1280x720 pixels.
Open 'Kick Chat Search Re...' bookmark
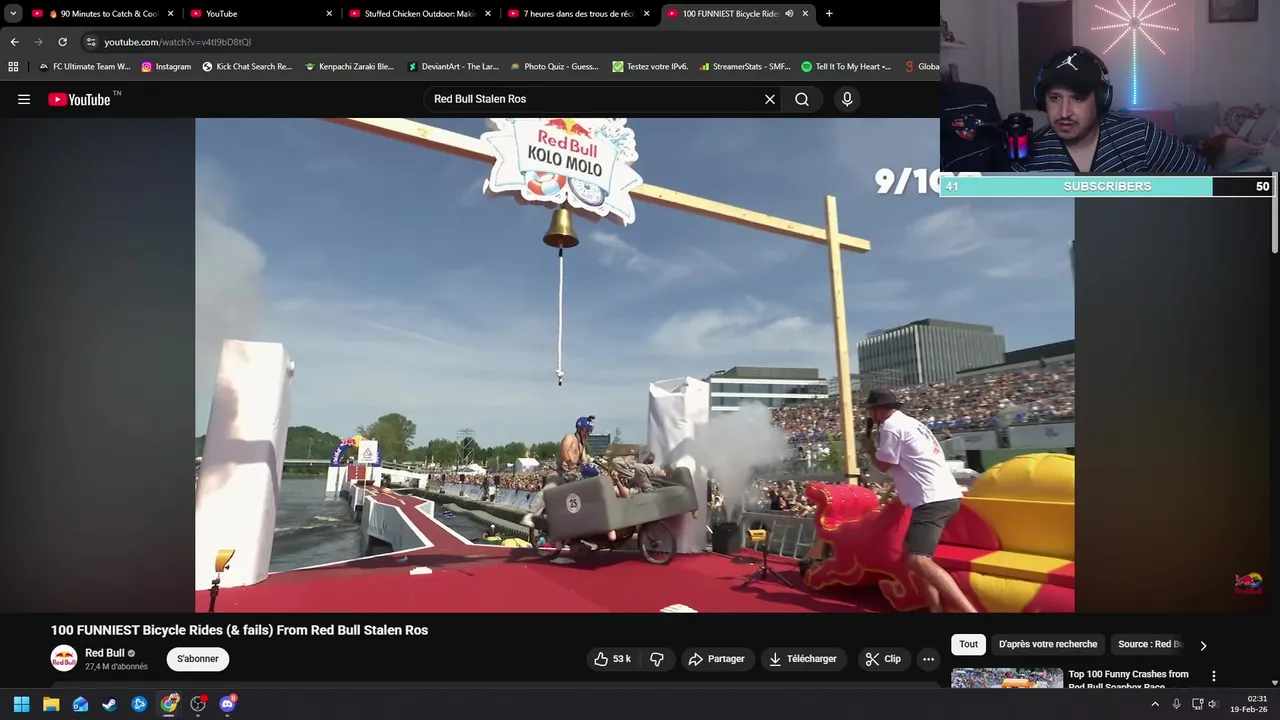(247, 66)
